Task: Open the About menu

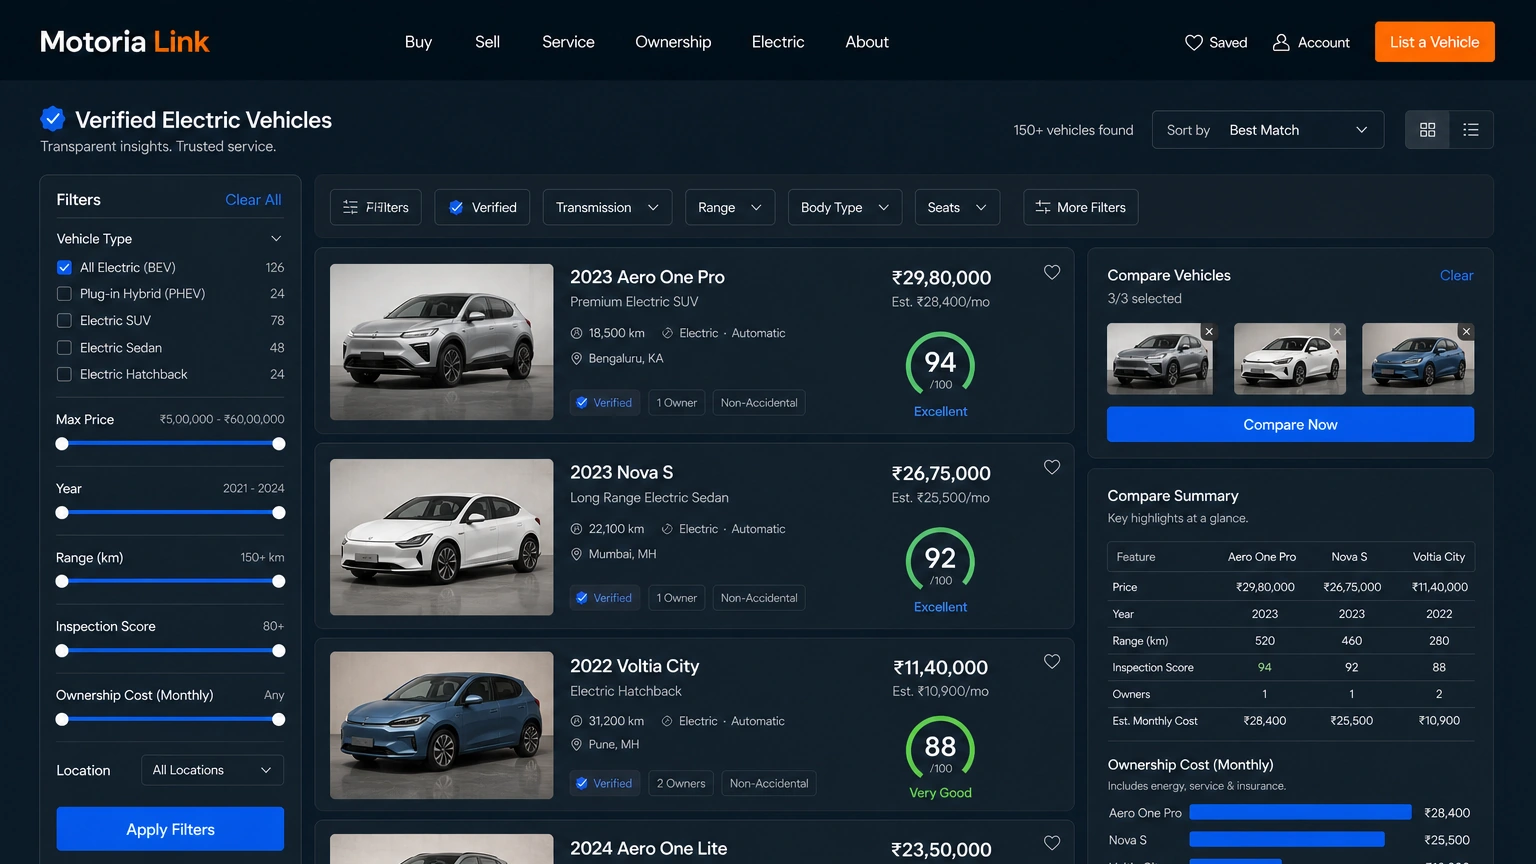Action: (x=867, y=42)
